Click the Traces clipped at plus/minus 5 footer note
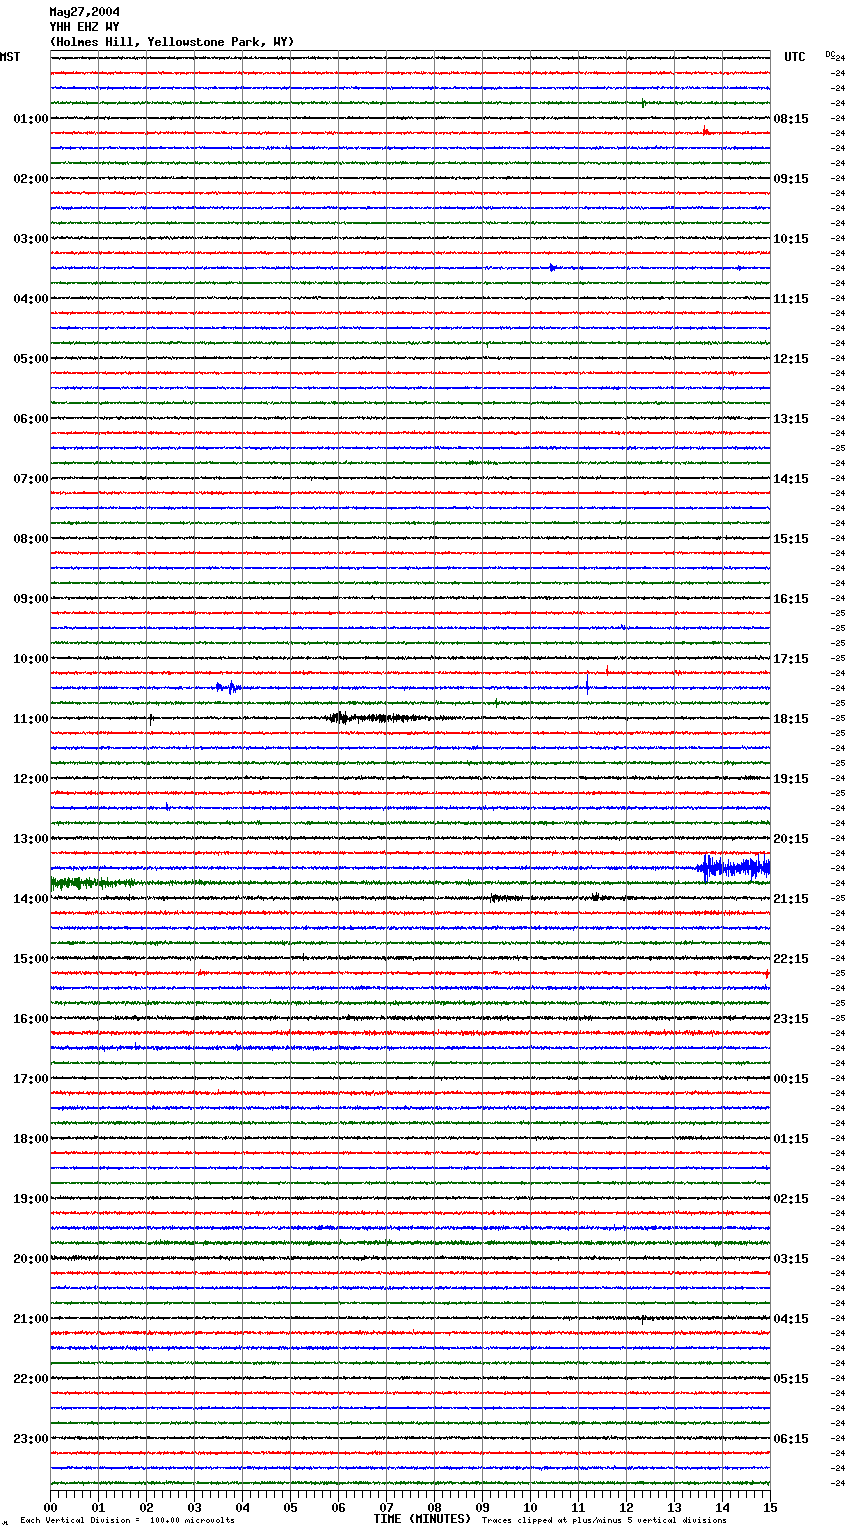The width and height of the screenshot is (850, 1534). point(604,1521)
